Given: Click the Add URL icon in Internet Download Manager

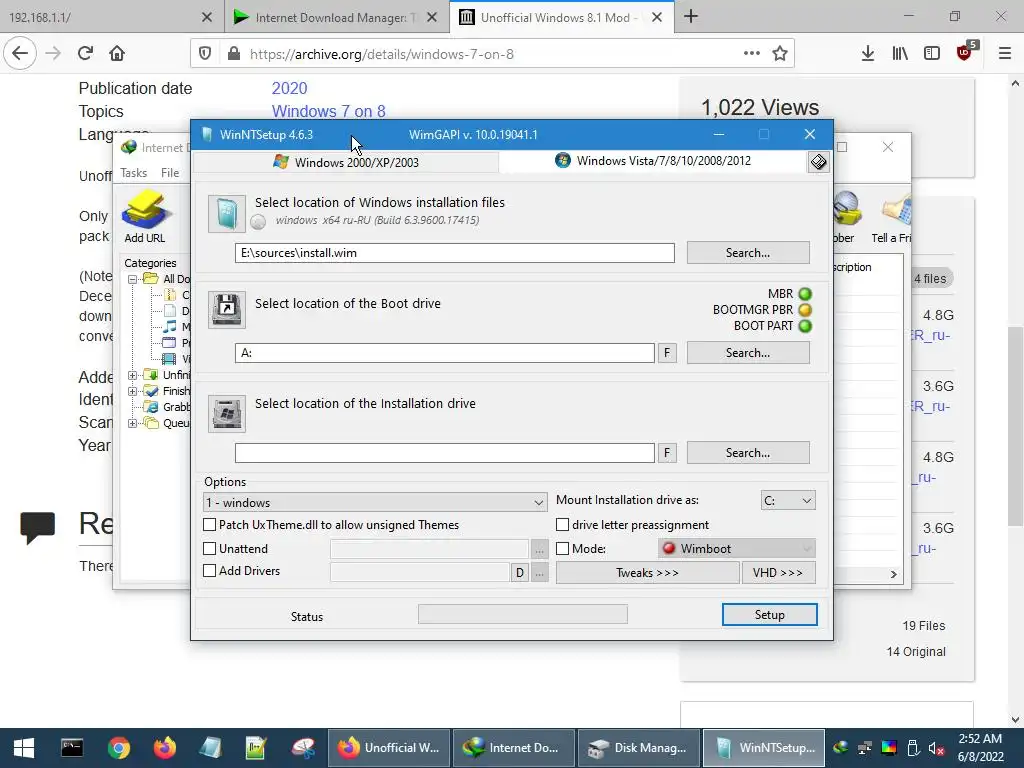Looking at the screenshot, I should point(145,217).
